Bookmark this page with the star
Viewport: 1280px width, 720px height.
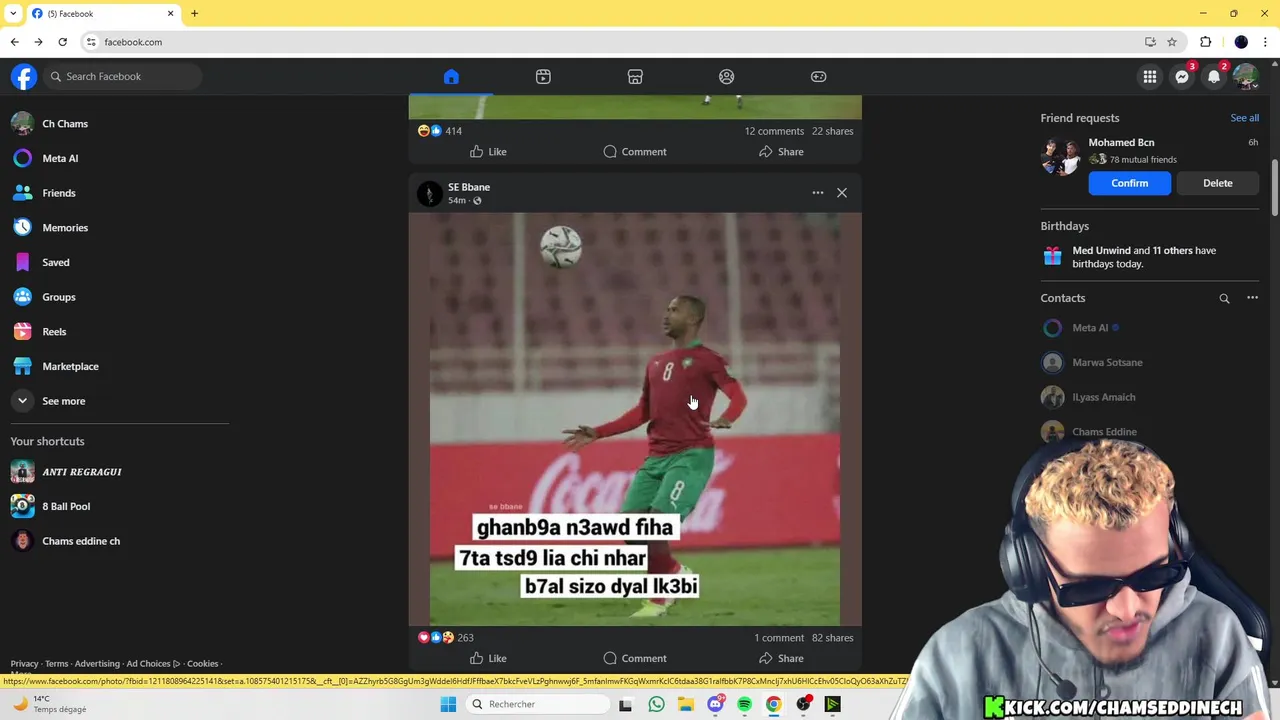[1172, 42]
